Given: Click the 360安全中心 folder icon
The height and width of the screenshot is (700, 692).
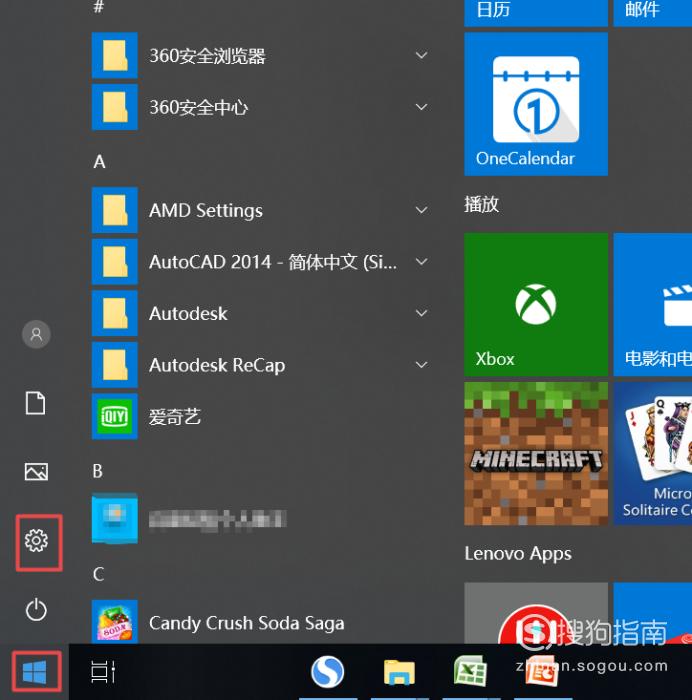Looking at the screenshot, I should tap(115, 107).
